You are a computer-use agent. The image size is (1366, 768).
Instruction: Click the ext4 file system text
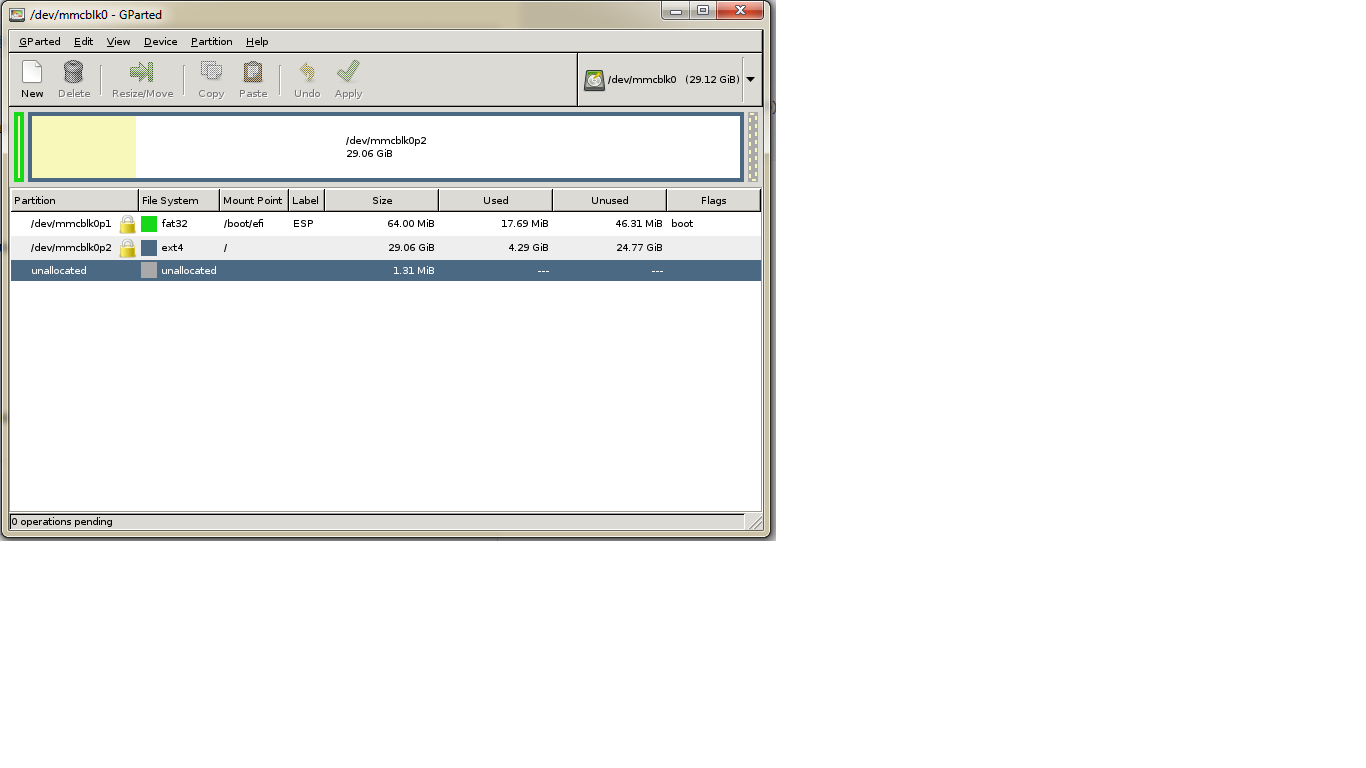pyautogui.click(x=172, y=248)
